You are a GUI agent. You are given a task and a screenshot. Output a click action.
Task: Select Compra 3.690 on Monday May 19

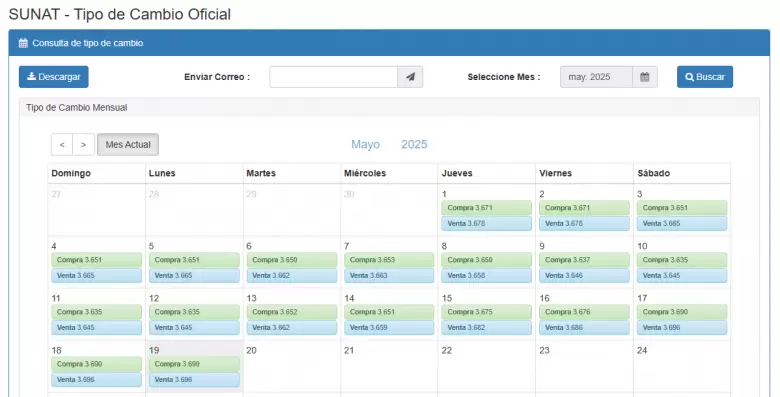tap(194, 364)
